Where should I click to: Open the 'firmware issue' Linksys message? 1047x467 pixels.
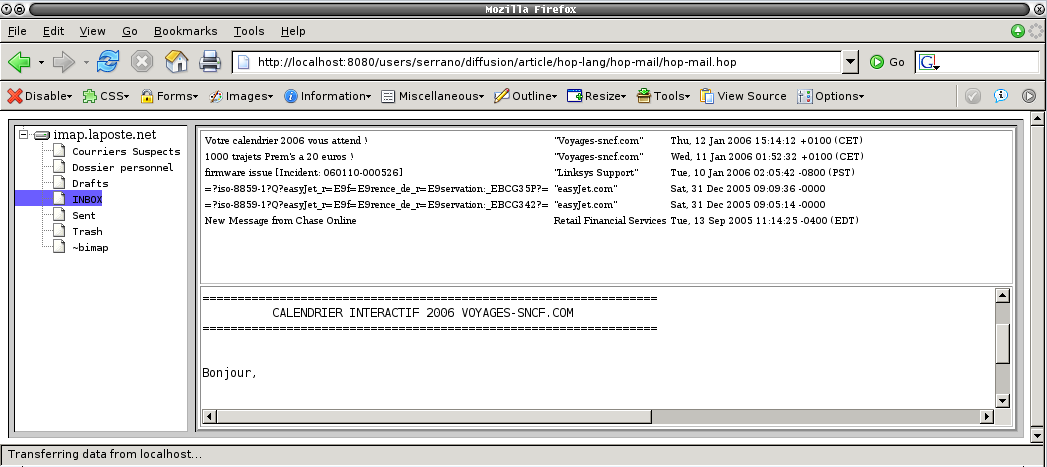click(304, 172)
